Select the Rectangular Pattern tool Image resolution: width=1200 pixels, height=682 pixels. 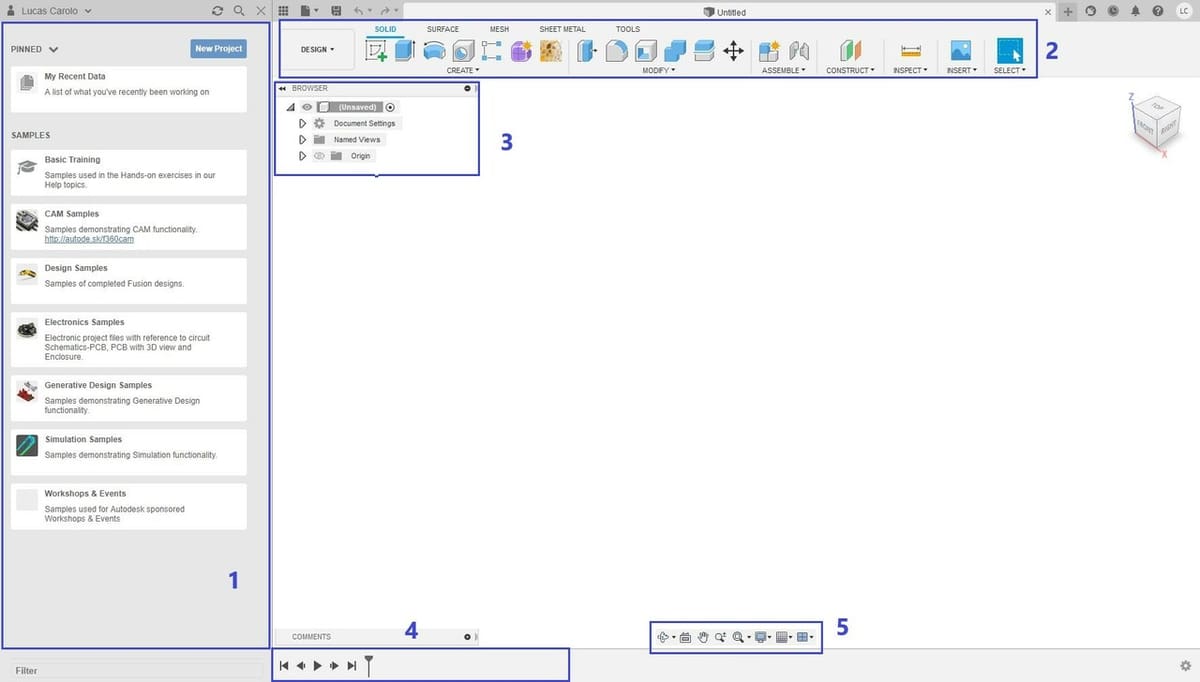[492, 50]
